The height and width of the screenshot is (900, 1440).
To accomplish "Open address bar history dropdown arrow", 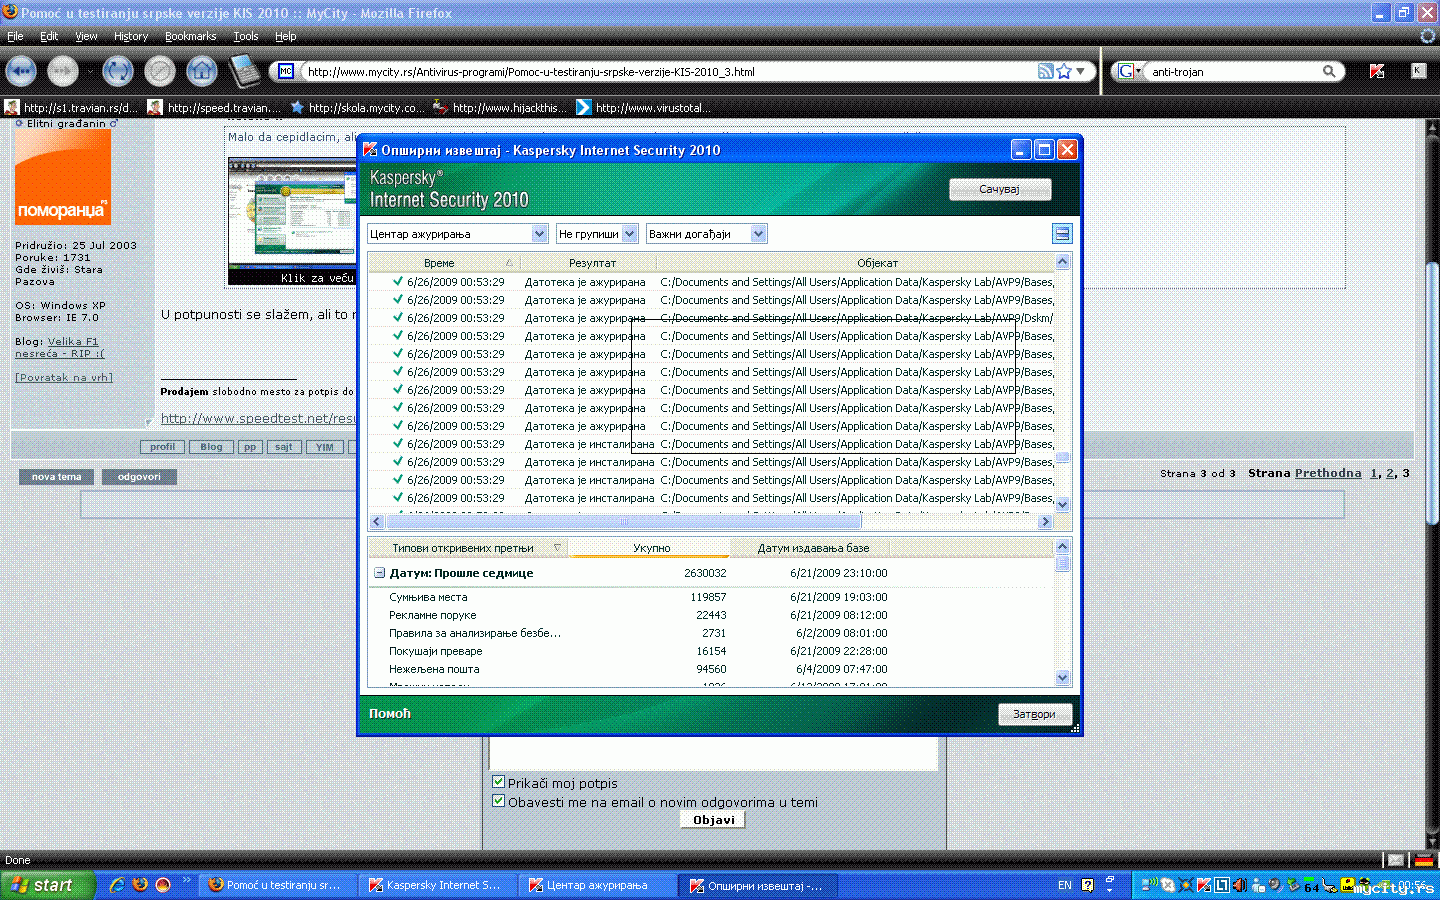I will [x=1081, y=71].
